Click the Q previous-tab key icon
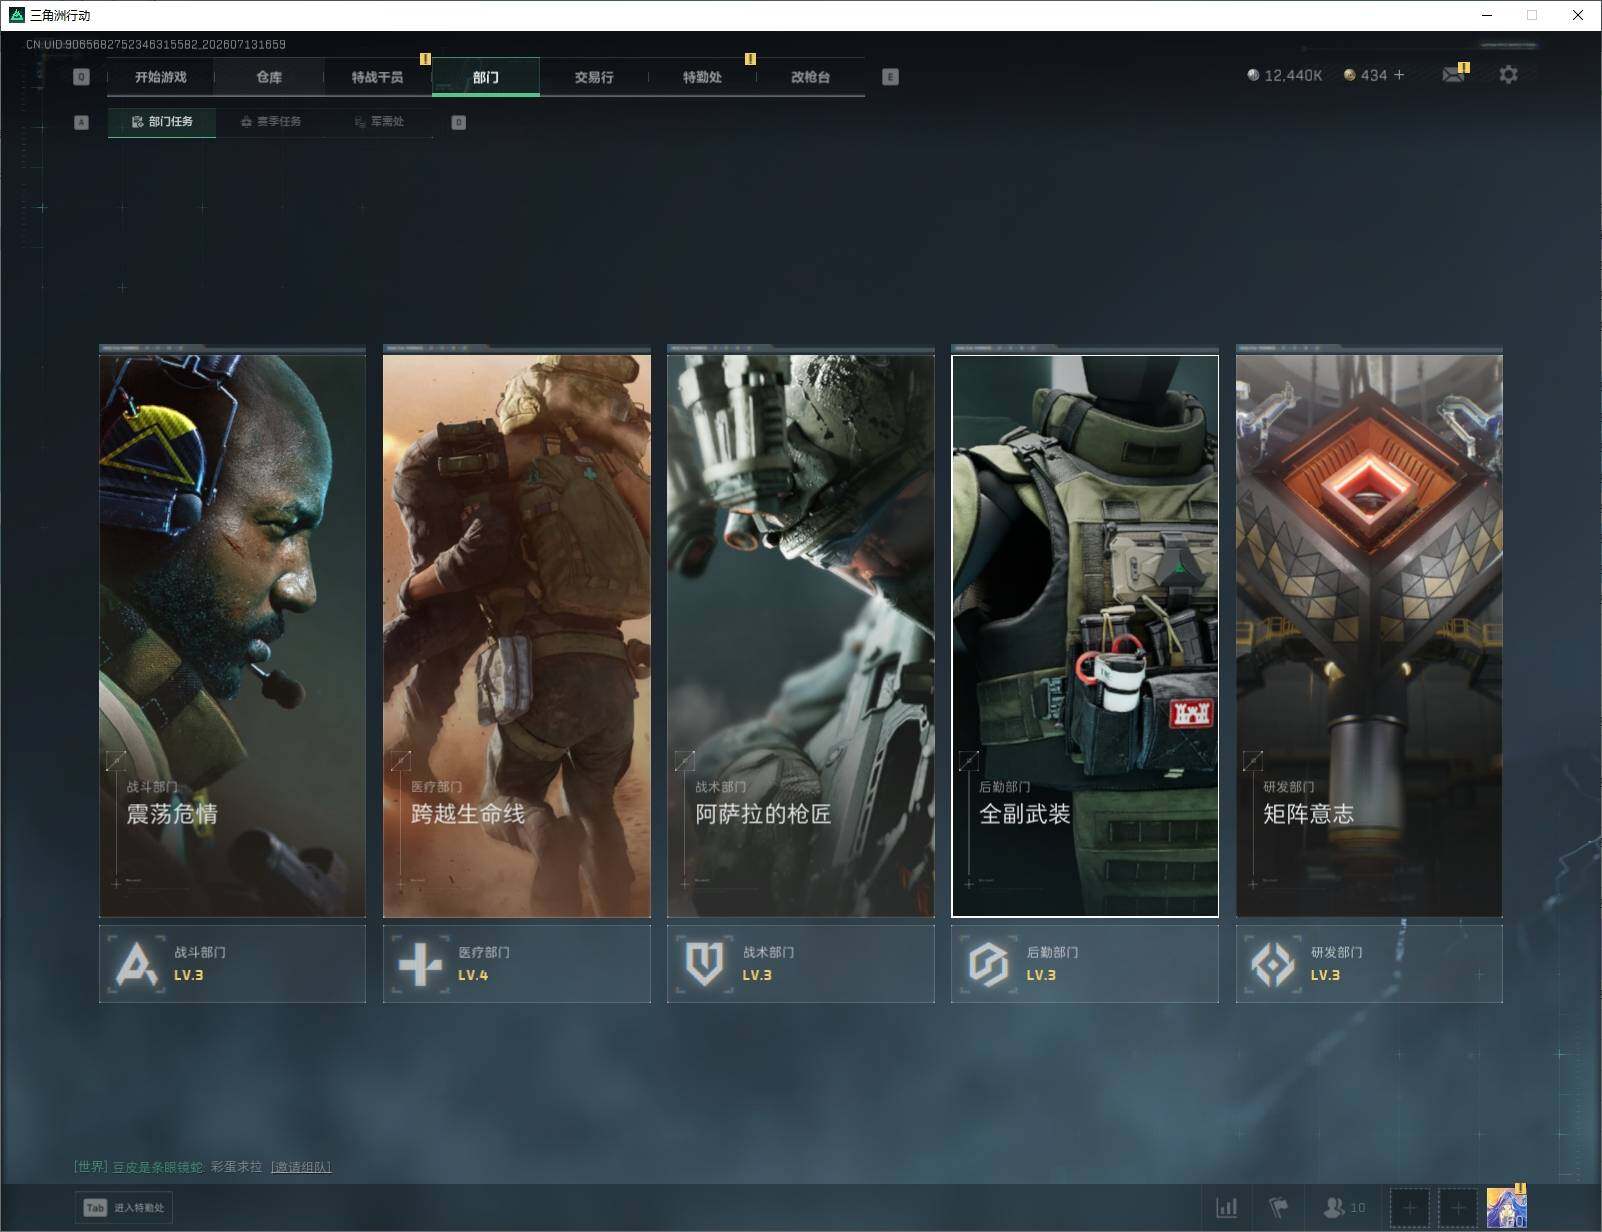Image resolution: width=1602 pixels, height=1232 pixels. [x=82, y=77]
